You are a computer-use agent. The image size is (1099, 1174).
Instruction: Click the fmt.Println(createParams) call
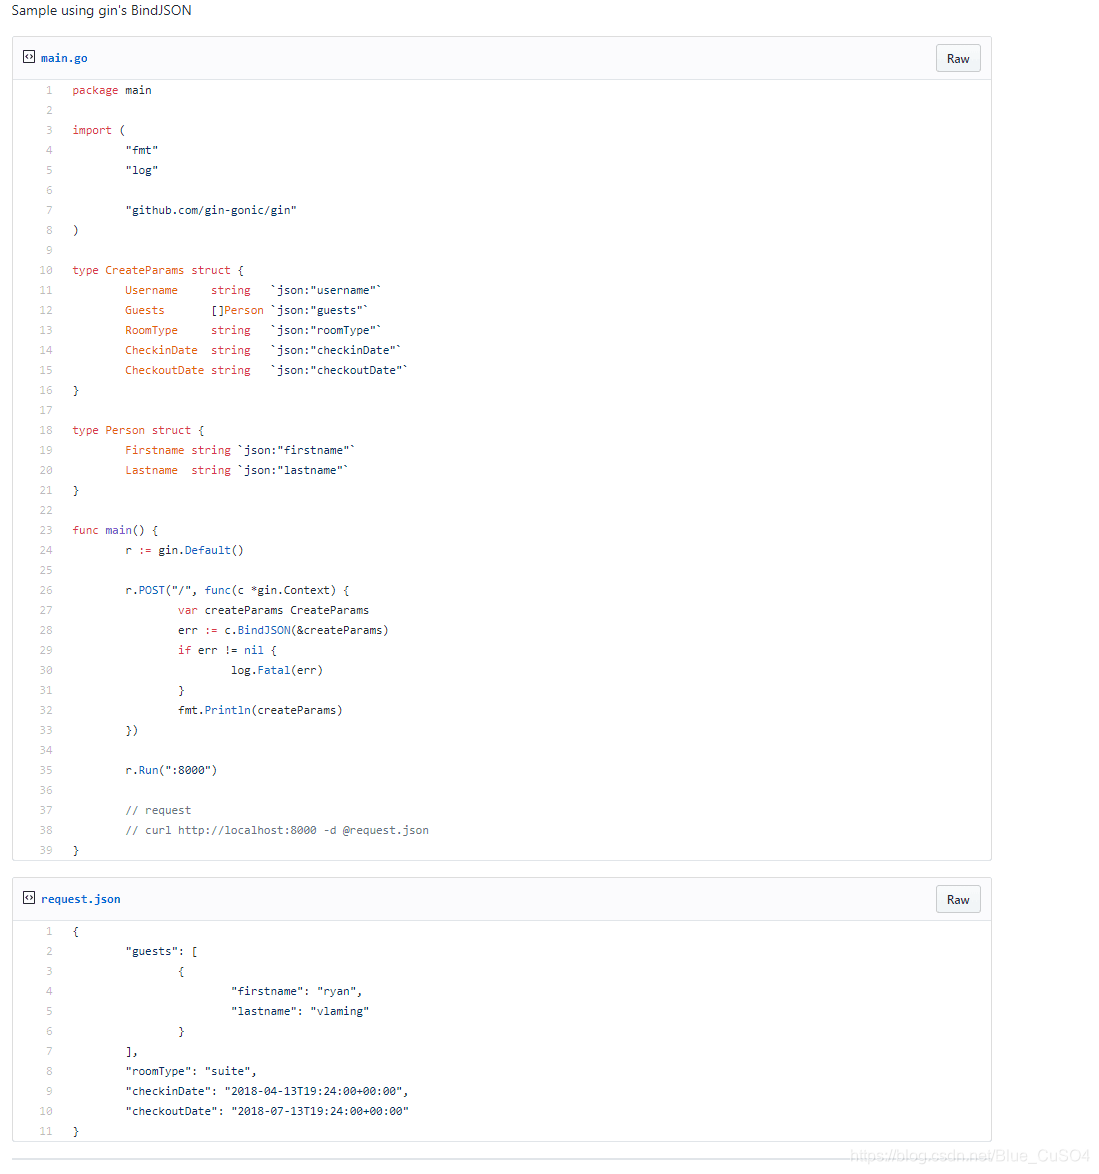click(x=261, y=710)
